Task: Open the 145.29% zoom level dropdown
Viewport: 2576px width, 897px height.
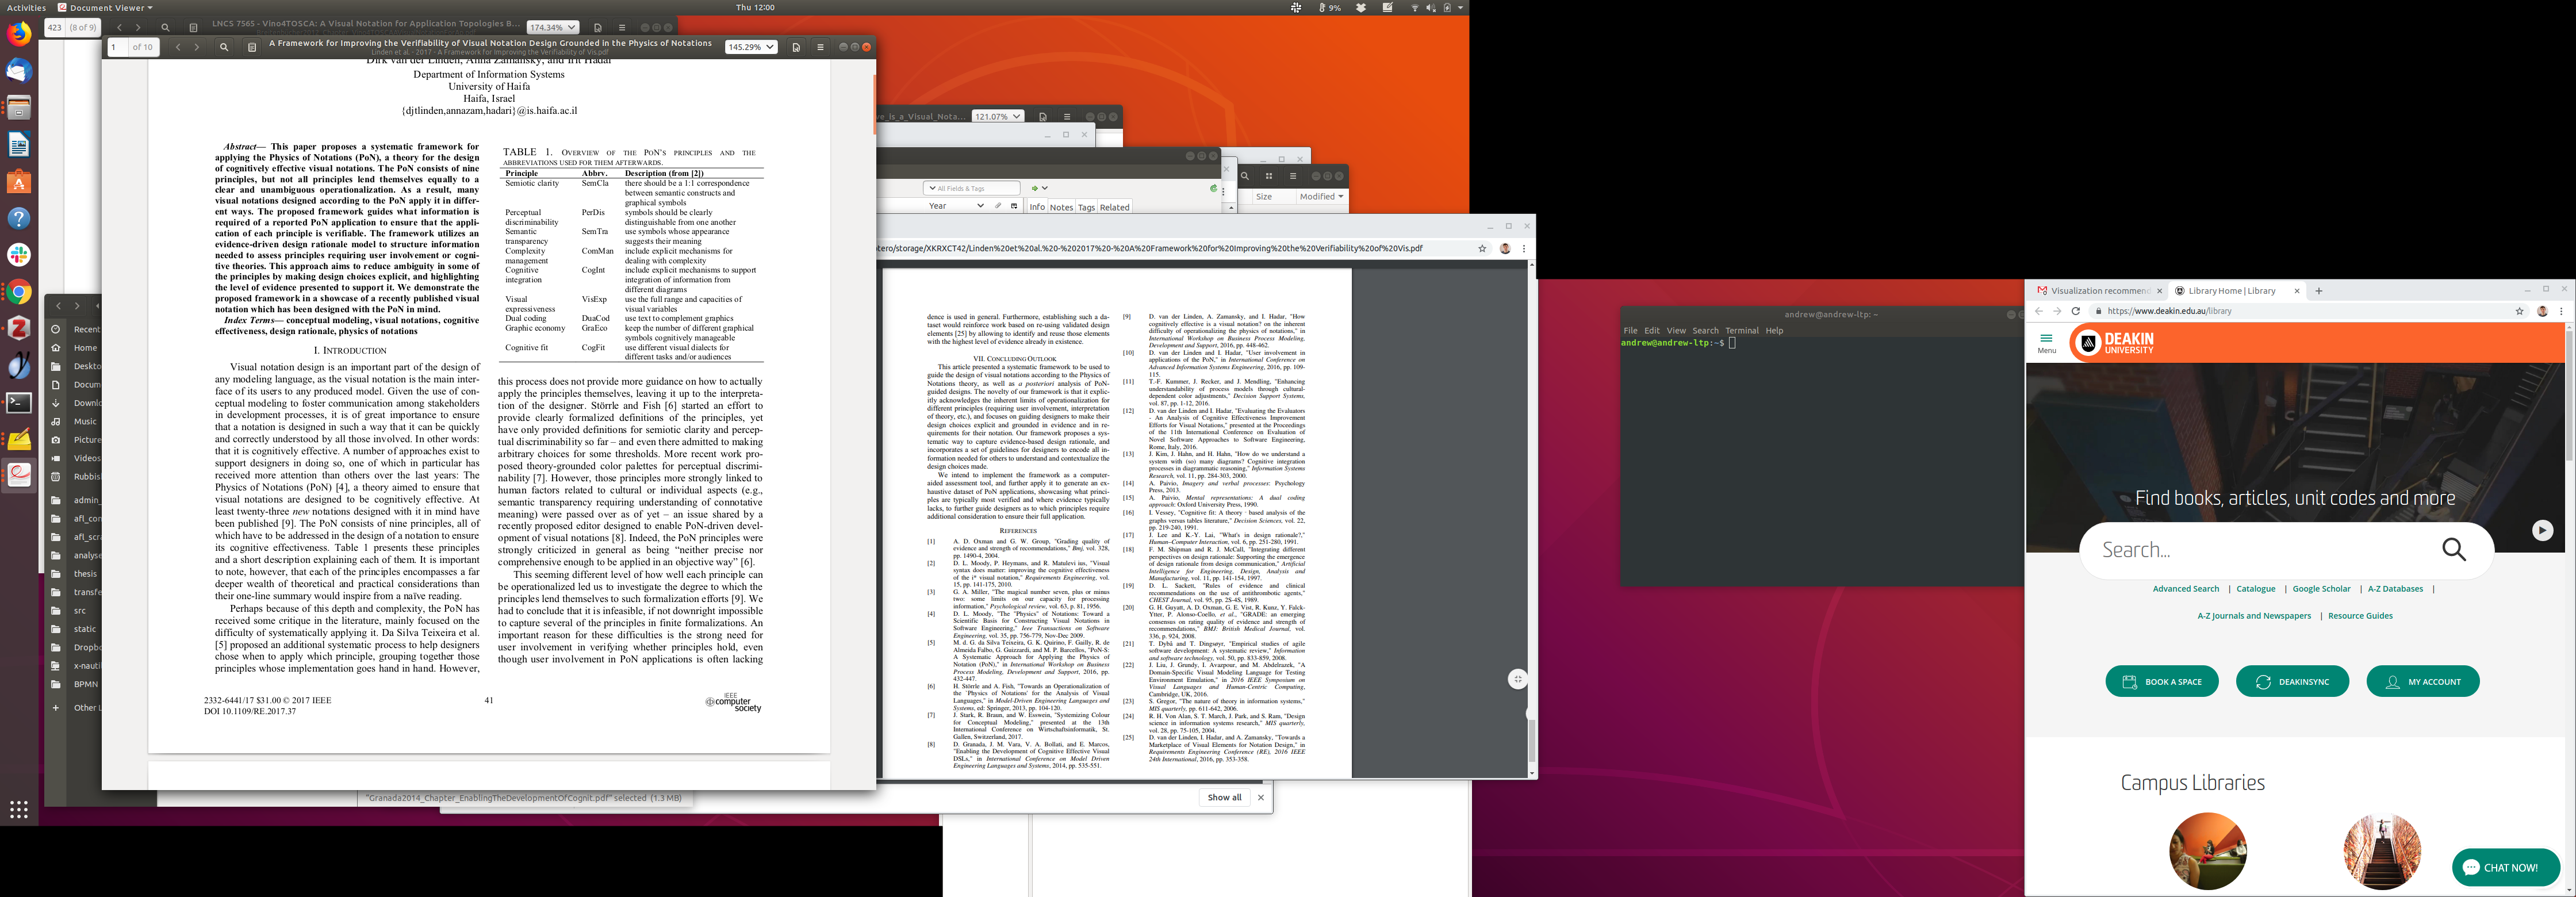Action: click(x=750, y=47)
